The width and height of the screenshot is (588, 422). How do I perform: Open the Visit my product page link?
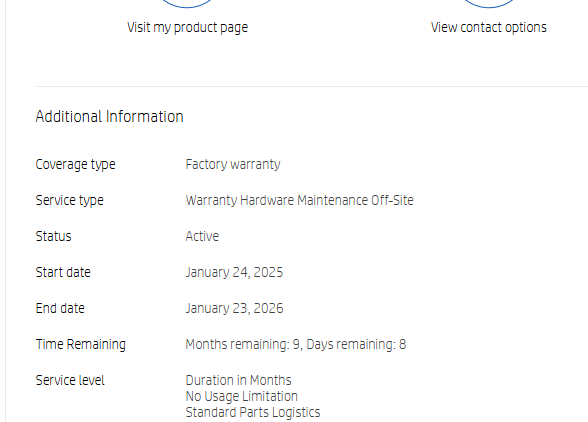click(188, 27)
